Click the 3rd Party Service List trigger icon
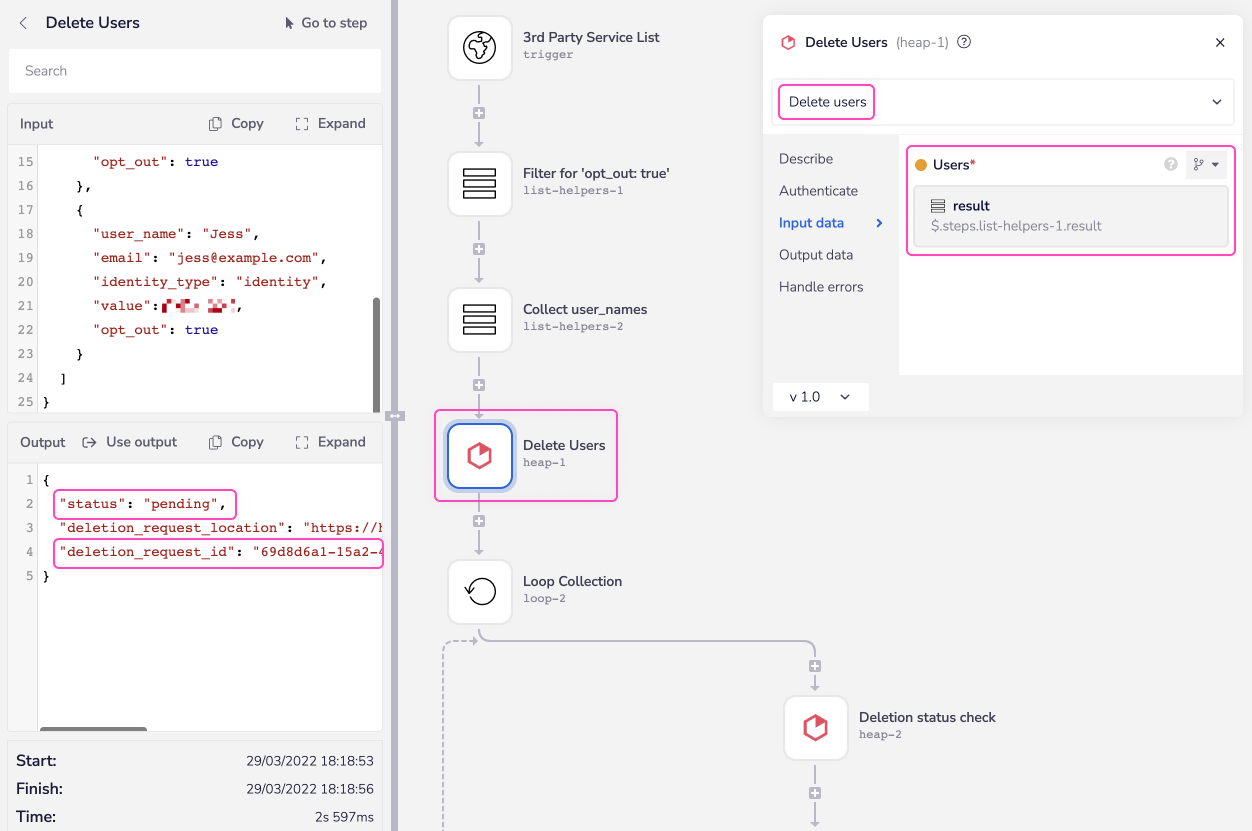1252x831 pixels. [x=480, y=47]
